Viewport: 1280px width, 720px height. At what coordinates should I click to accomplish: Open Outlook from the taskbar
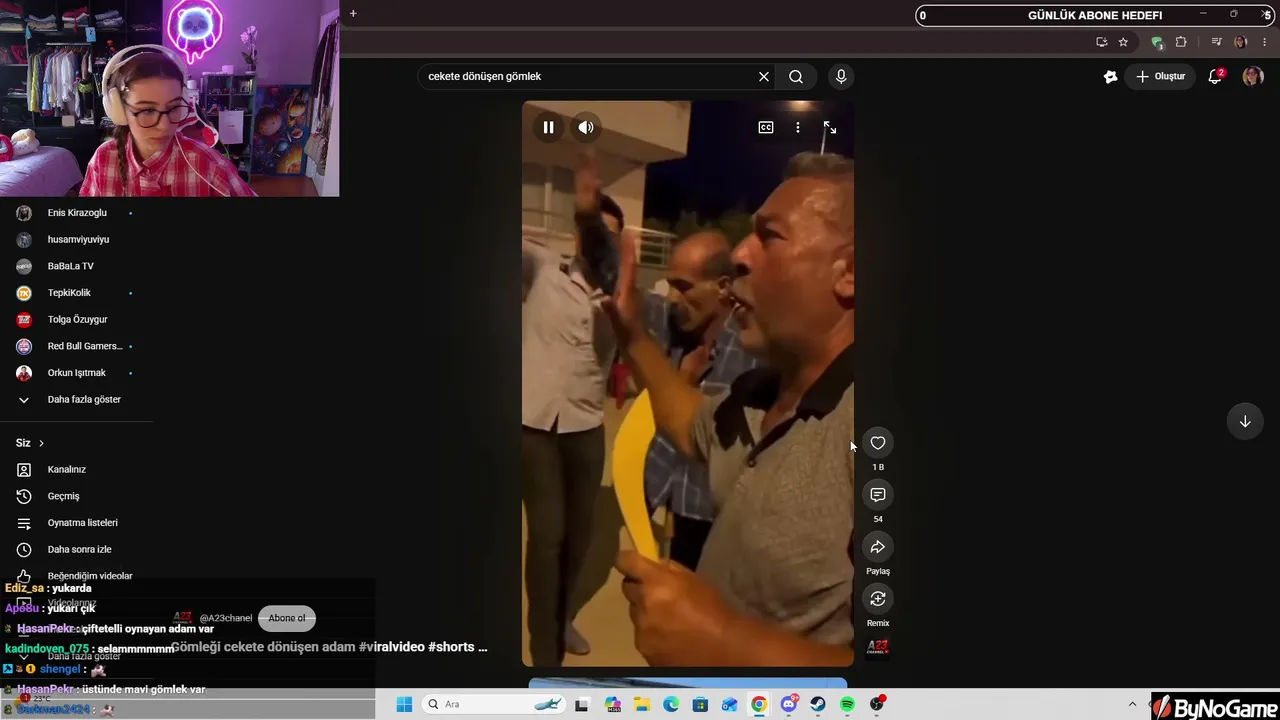click(x=730, y=704)
